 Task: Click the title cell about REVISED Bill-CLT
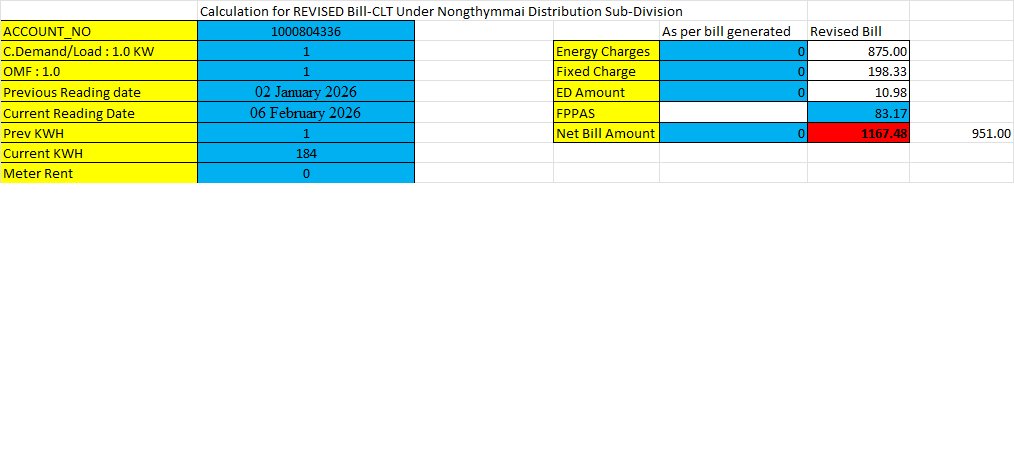pyautogui.click(x=441, y=11)
